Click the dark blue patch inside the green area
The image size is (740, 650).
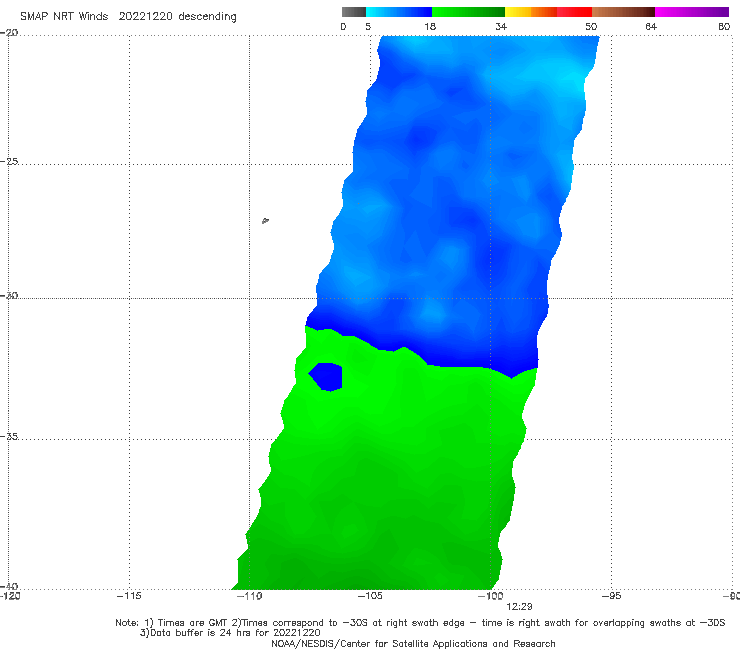[326, 377]
